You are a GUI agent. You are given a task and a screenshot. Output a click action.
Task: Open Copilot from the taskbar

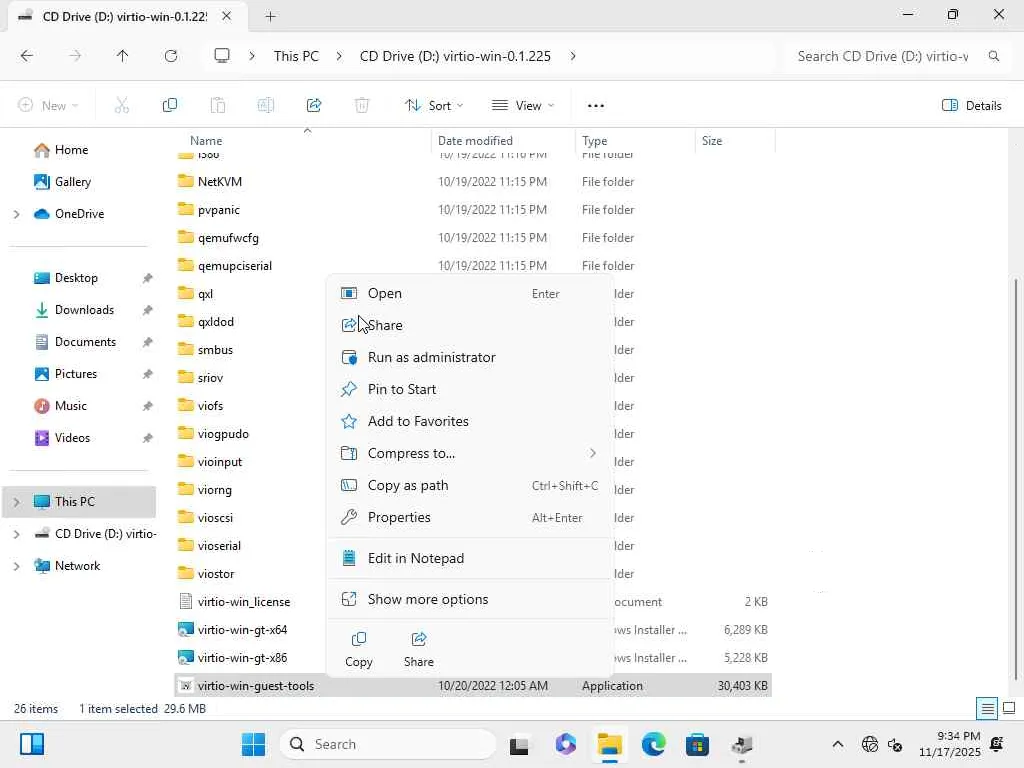tap(566, 744)
